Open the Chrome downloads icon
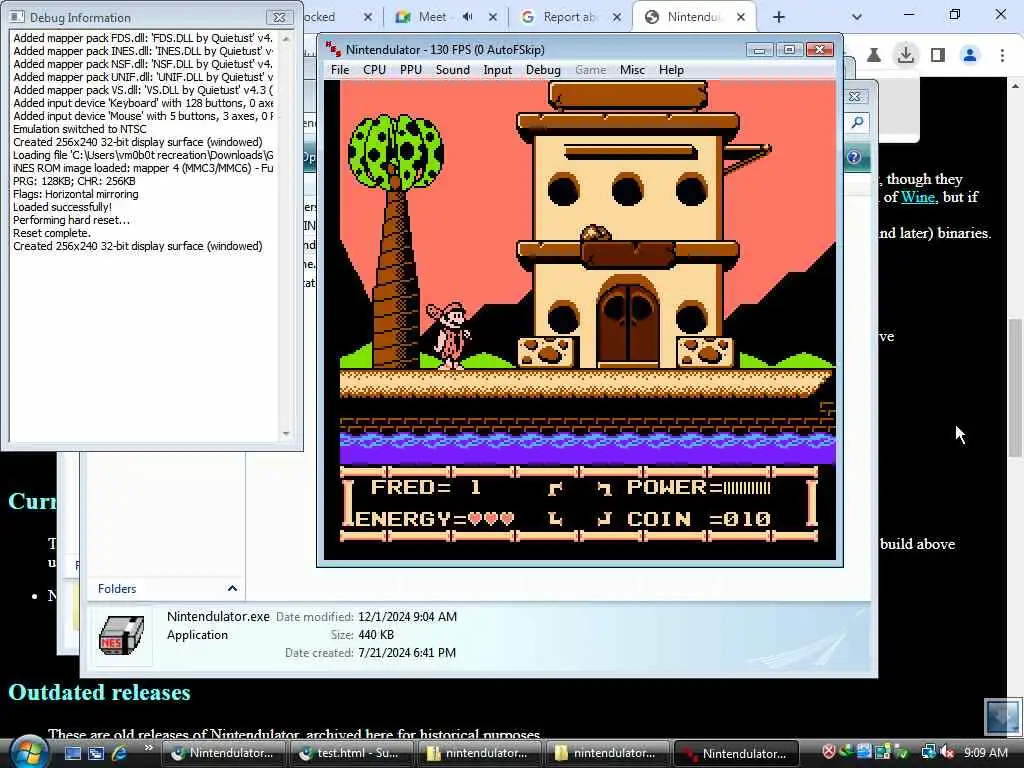Viewport: 1024px width, 768px height. click(x=906, y=55)
